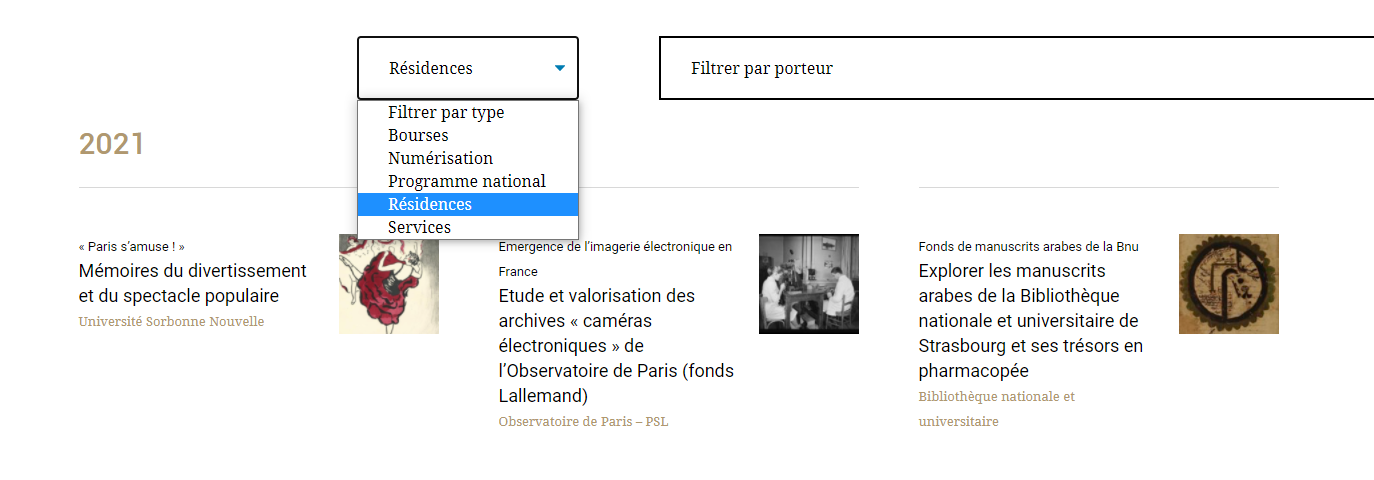Screen dimensions: 1374x480
Task: Open the Arabic manuscript circular diagram thumbnail
Action: click(x=1229, y=284)
